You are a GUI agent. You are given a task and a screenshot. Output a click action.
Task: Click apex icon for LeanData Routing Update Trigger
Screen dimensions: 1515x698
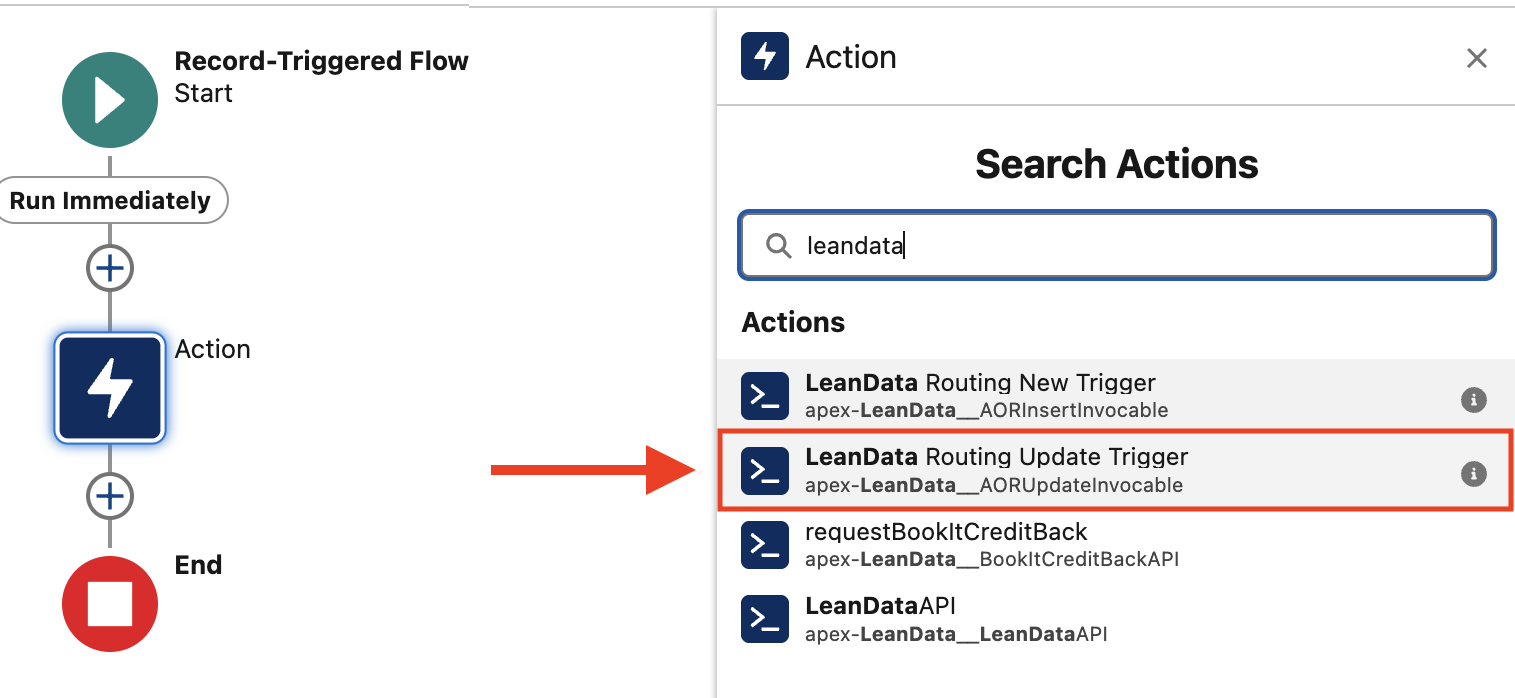coord(765,470)
